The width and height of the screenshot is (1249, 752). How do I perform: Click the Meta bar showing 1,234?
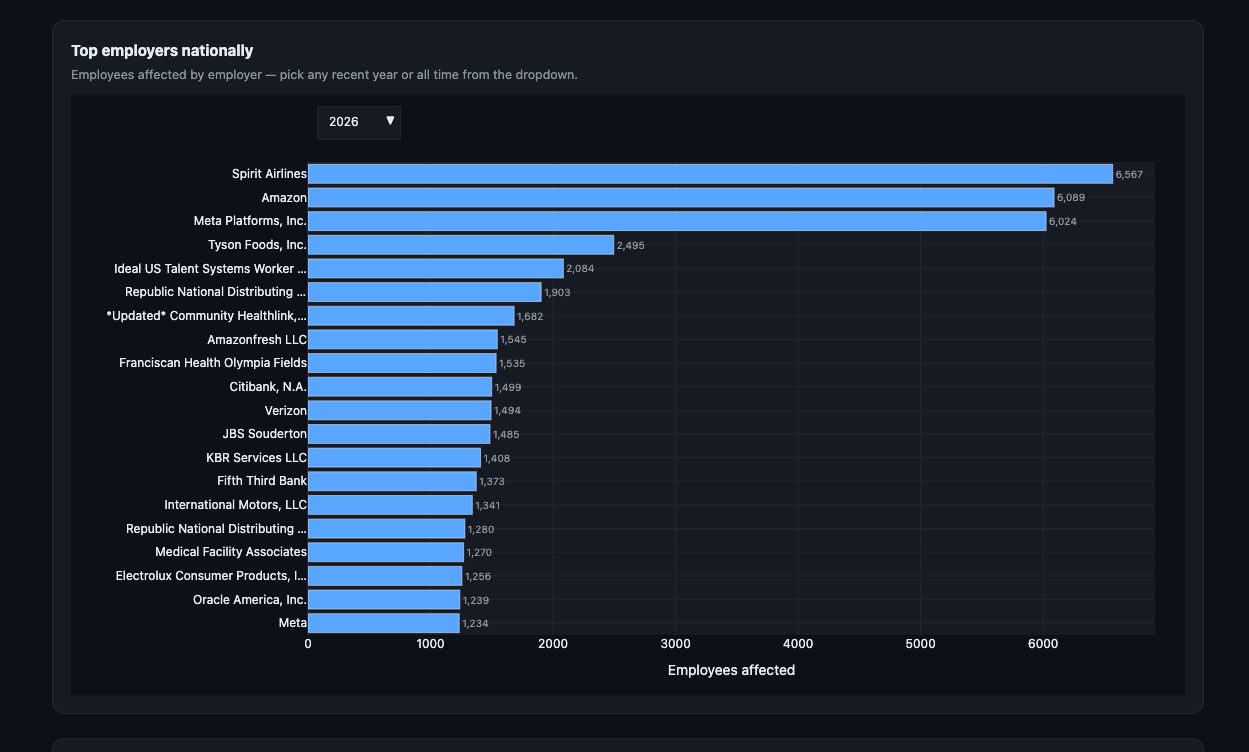coord(384,623)
